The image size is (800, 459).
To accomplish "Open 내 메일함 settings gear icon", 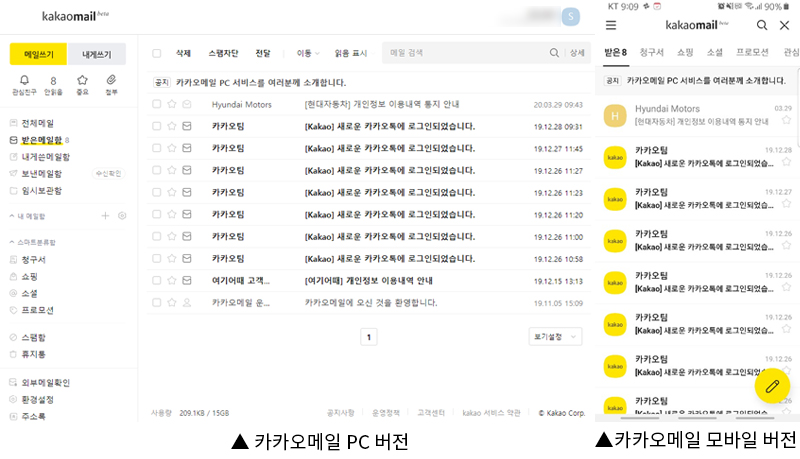I will (122, 216).
